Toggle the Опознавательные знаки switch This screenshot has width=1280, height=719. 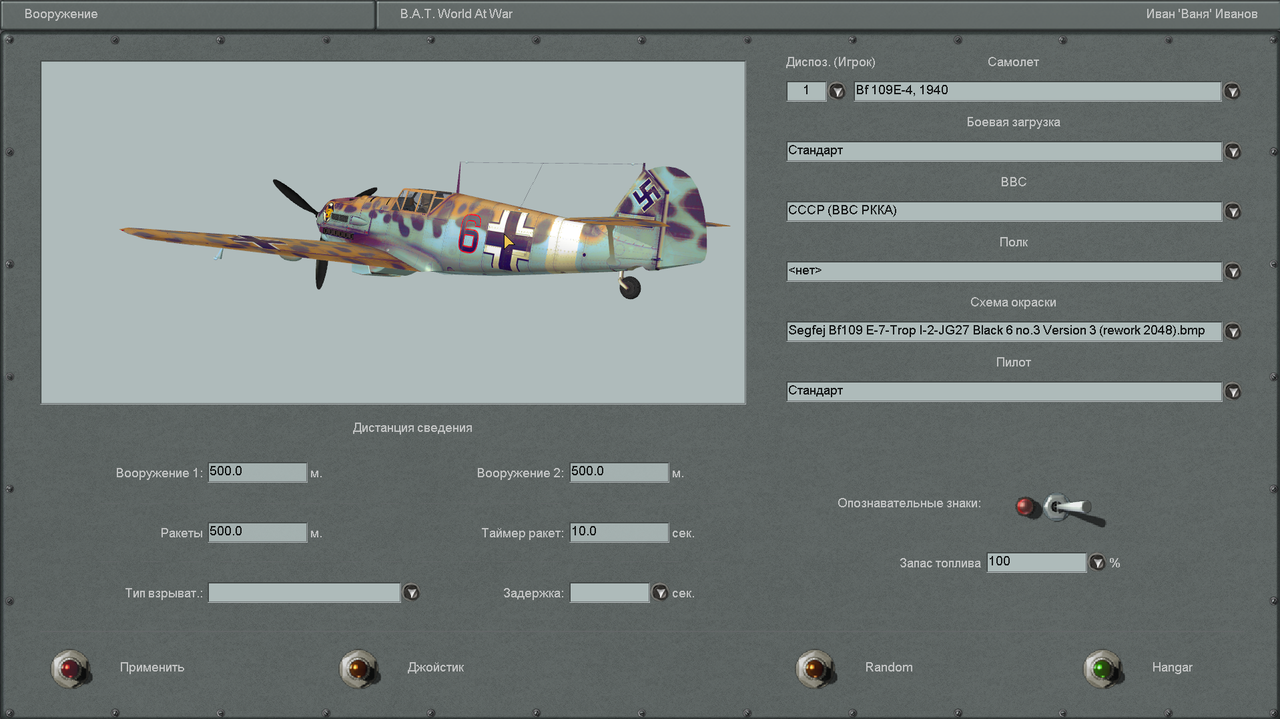tap(1070, 508)
